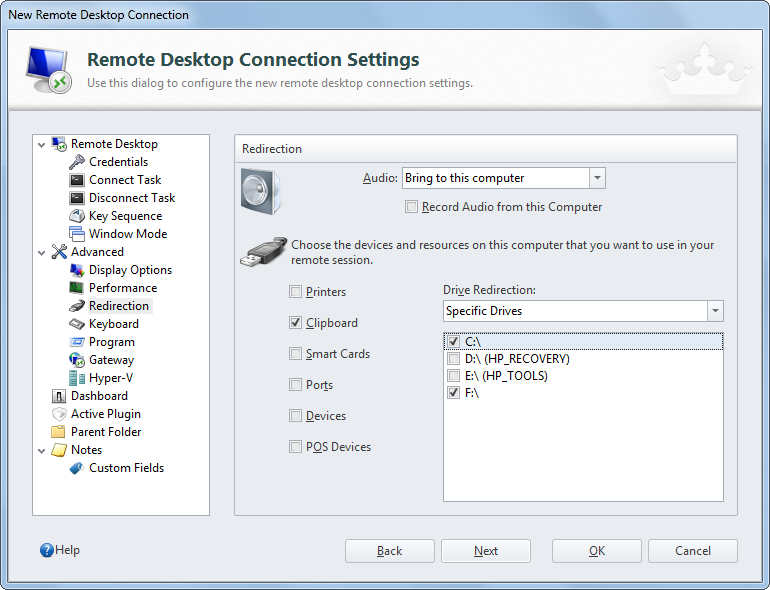Collapse the Advanced tree node
Viewport: 770px width, 590px height.
(x=42, y=252)
